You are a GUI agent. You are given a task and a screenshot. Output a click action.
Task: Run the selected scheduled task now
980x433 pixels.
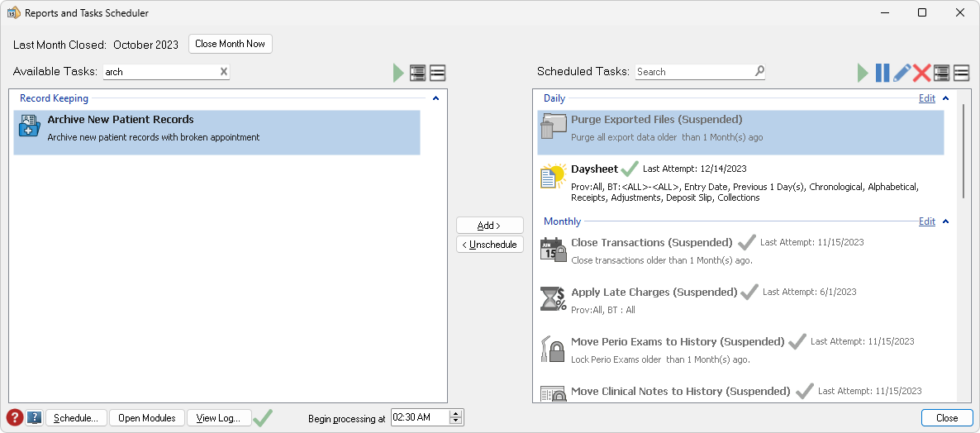[863, 73]
